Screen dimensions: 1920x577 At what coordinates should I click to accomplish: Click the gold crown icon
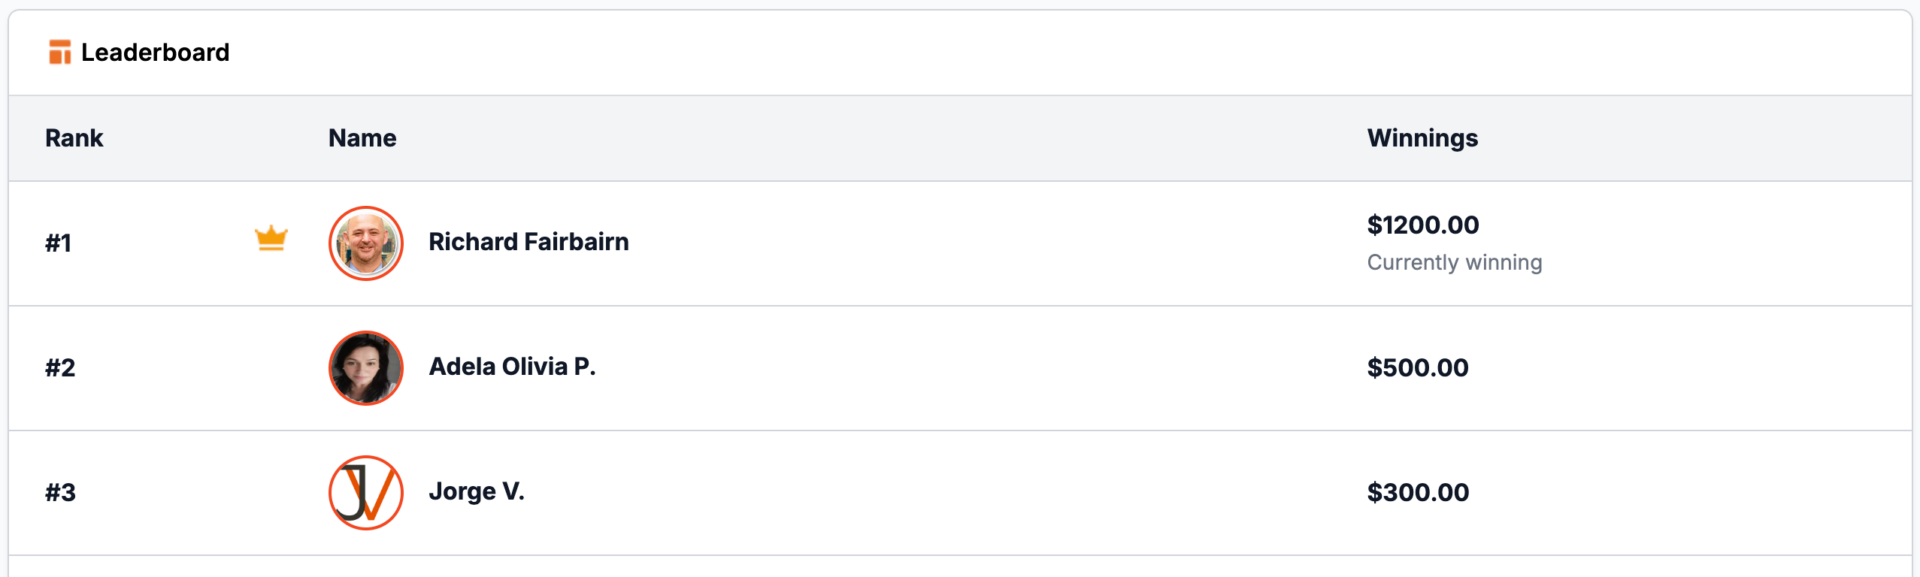click(x=271, y=238)
